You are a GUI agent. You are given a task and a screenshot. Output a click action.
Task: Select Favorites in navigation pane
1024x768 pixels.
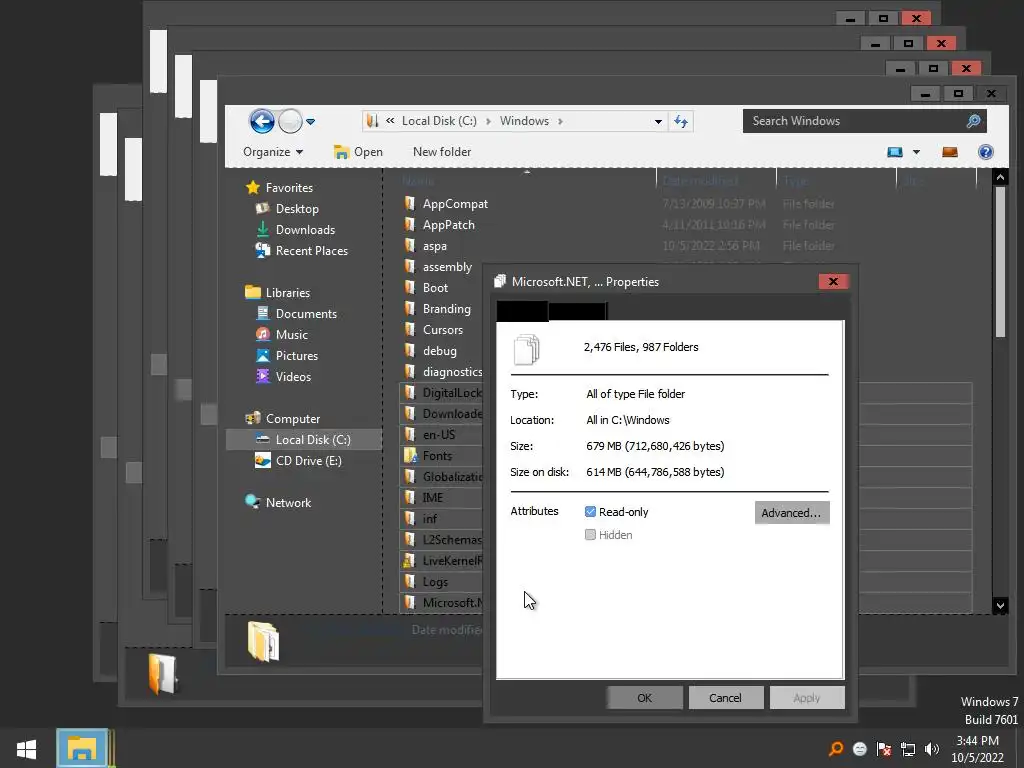[280, 188]
